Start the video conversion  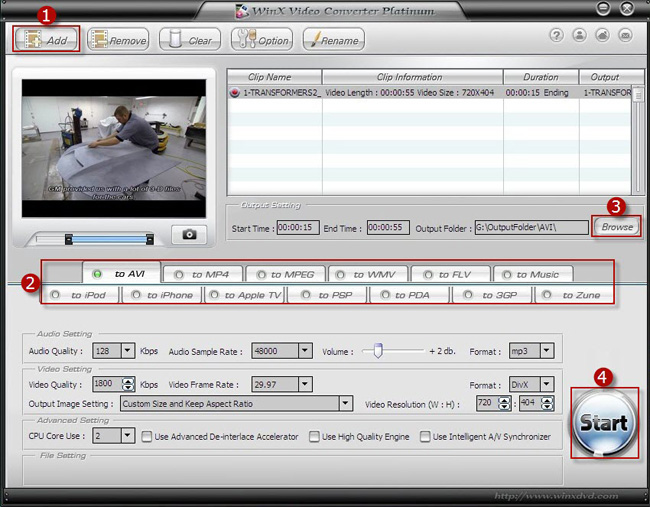coord(604,423)
